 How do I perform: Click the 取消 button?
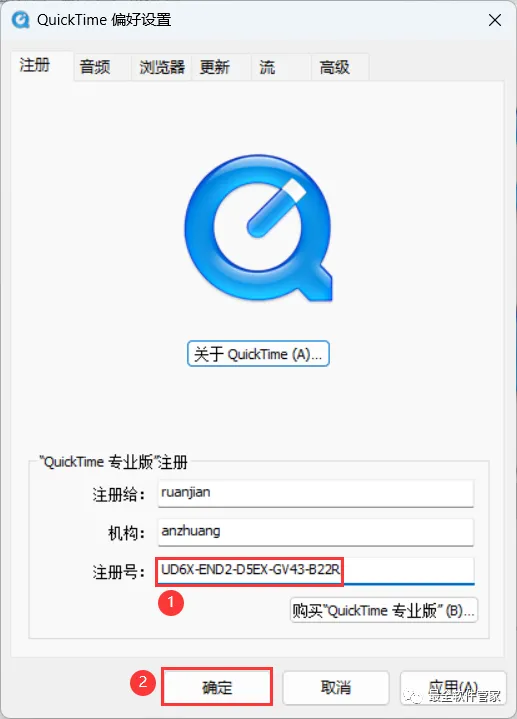[x=336, y=687]
